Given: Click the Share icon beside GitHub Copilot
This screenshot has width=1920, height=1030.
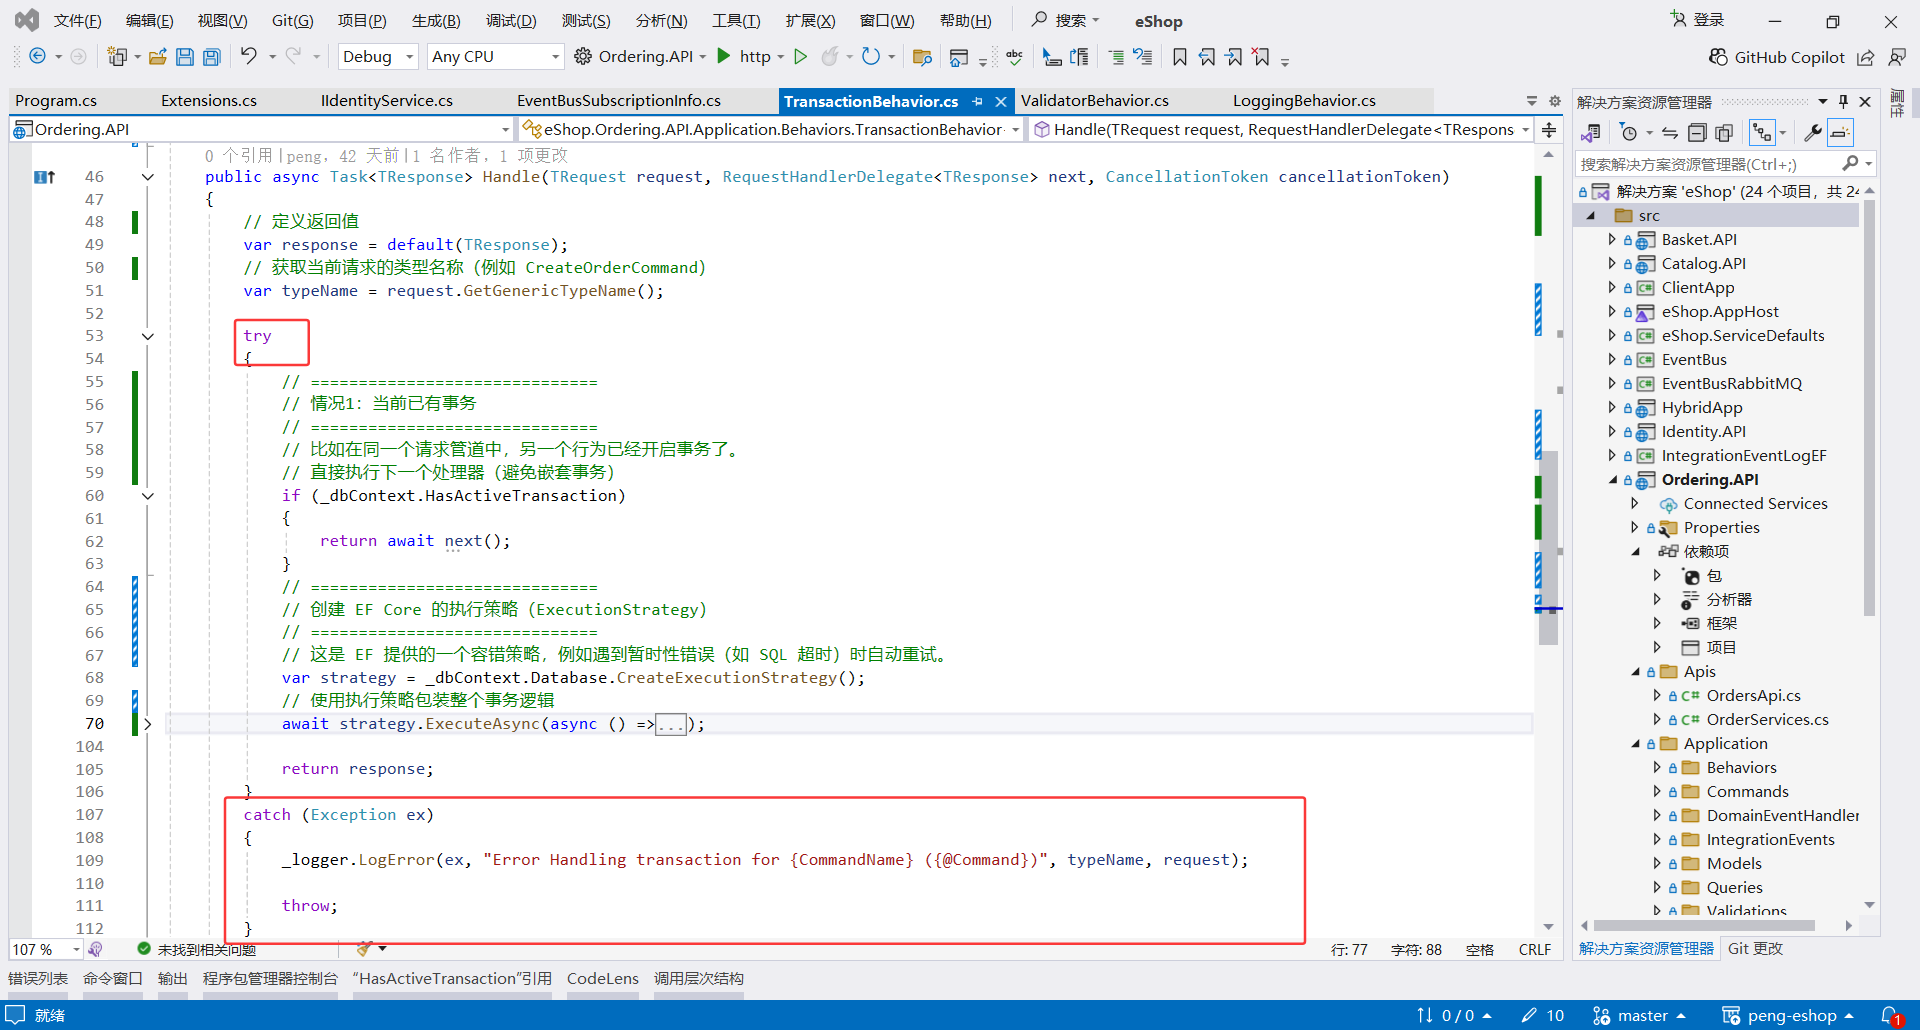Looking at the screenshot, I should coord(1866,58).
